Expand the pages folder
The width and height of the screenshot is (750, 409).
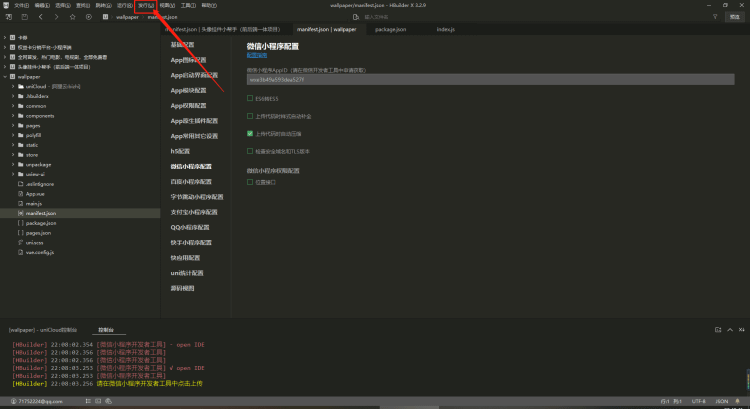(13, 125)
